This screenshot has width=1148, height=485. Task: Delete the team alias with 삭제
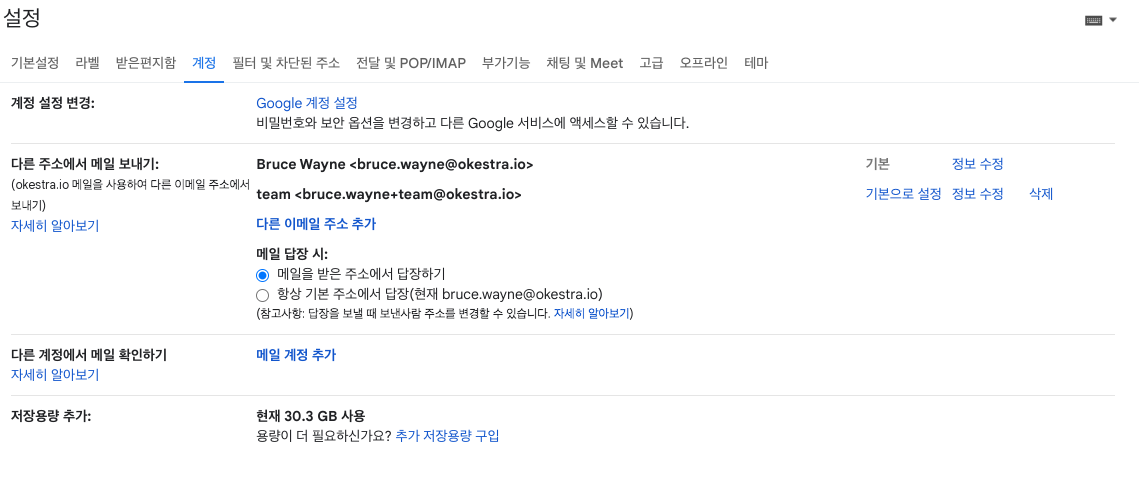[1041, 194]
